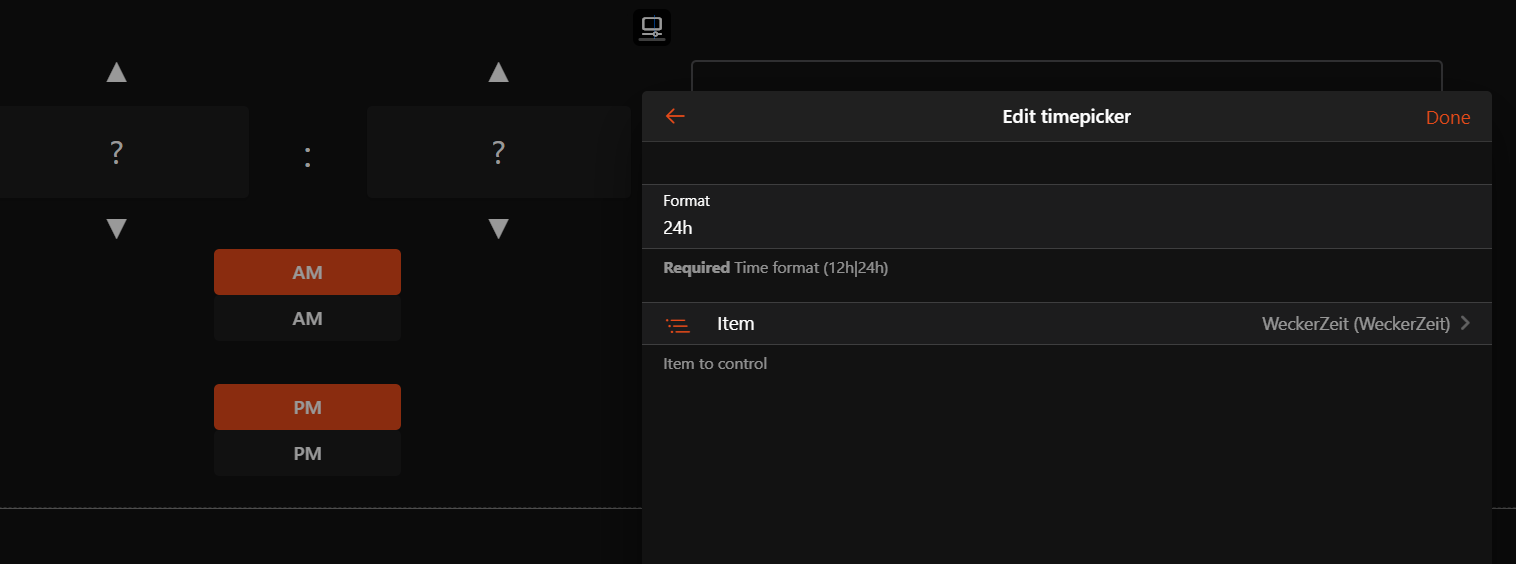Select the dark AM button

(x=307, y=319)
